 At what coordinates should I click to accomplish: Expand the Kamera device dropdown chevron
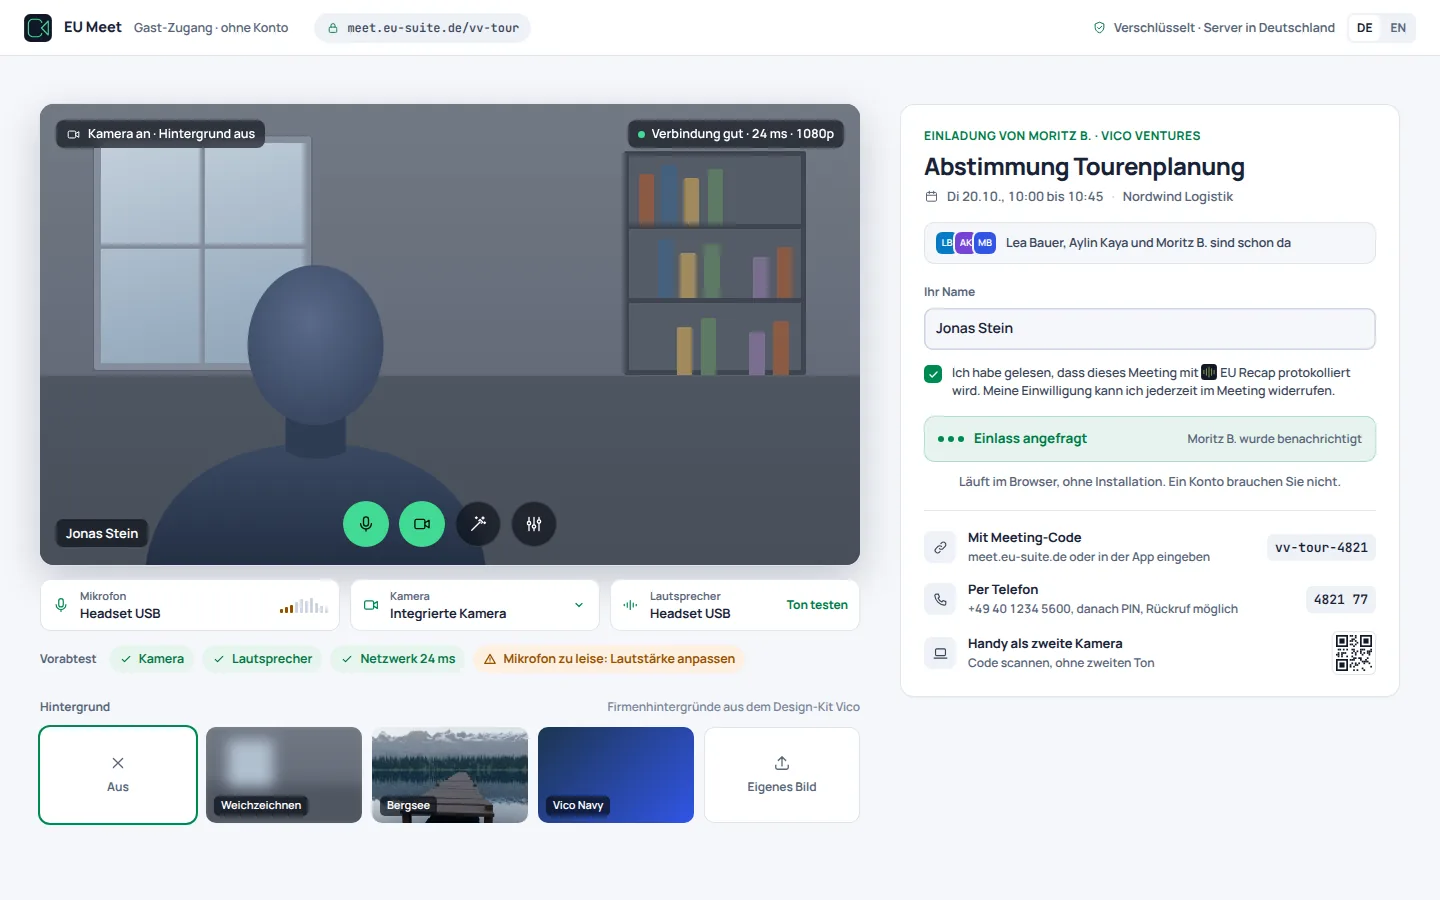coord(579,605)
